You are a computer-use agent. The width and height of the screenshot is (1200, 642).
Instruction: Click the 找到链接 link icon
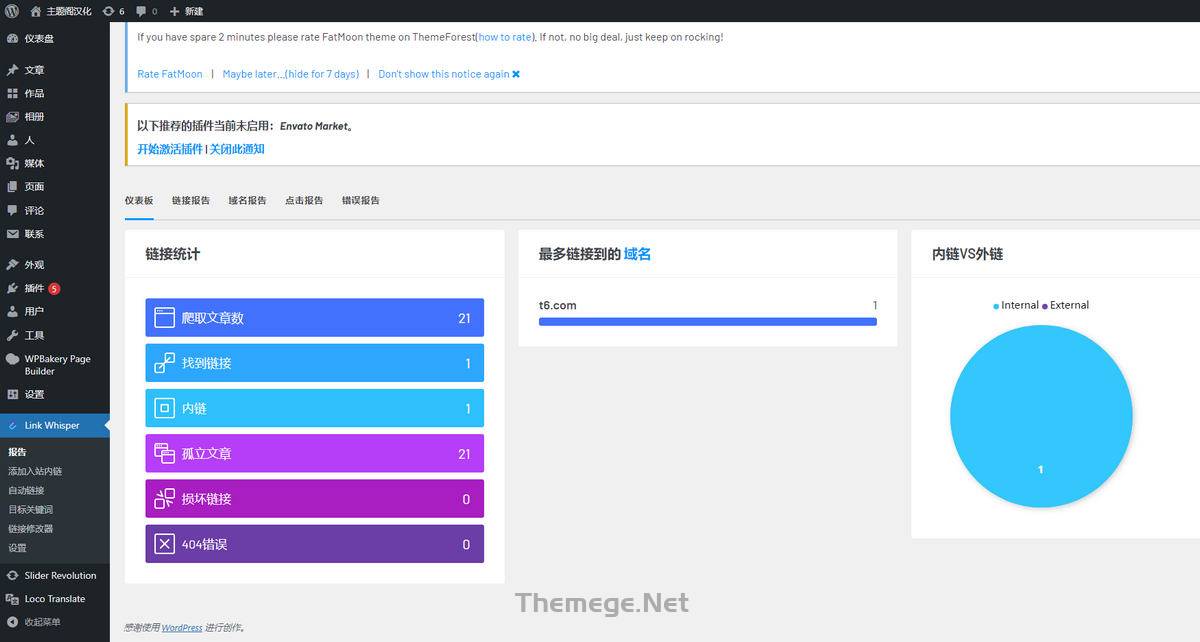coord(164,363)
